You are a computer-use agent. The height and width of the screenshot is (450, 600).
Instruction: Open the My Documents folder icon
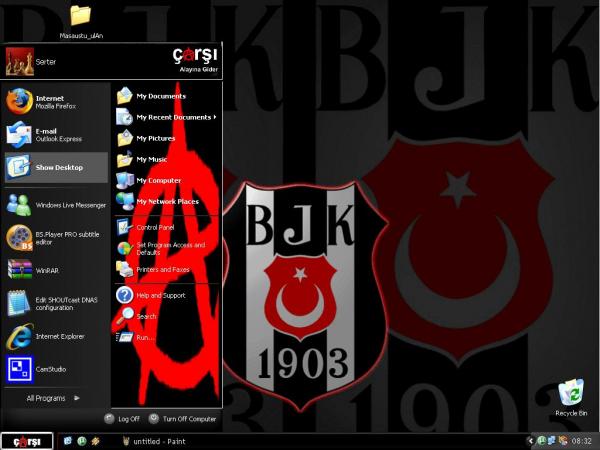pos(125,96)
